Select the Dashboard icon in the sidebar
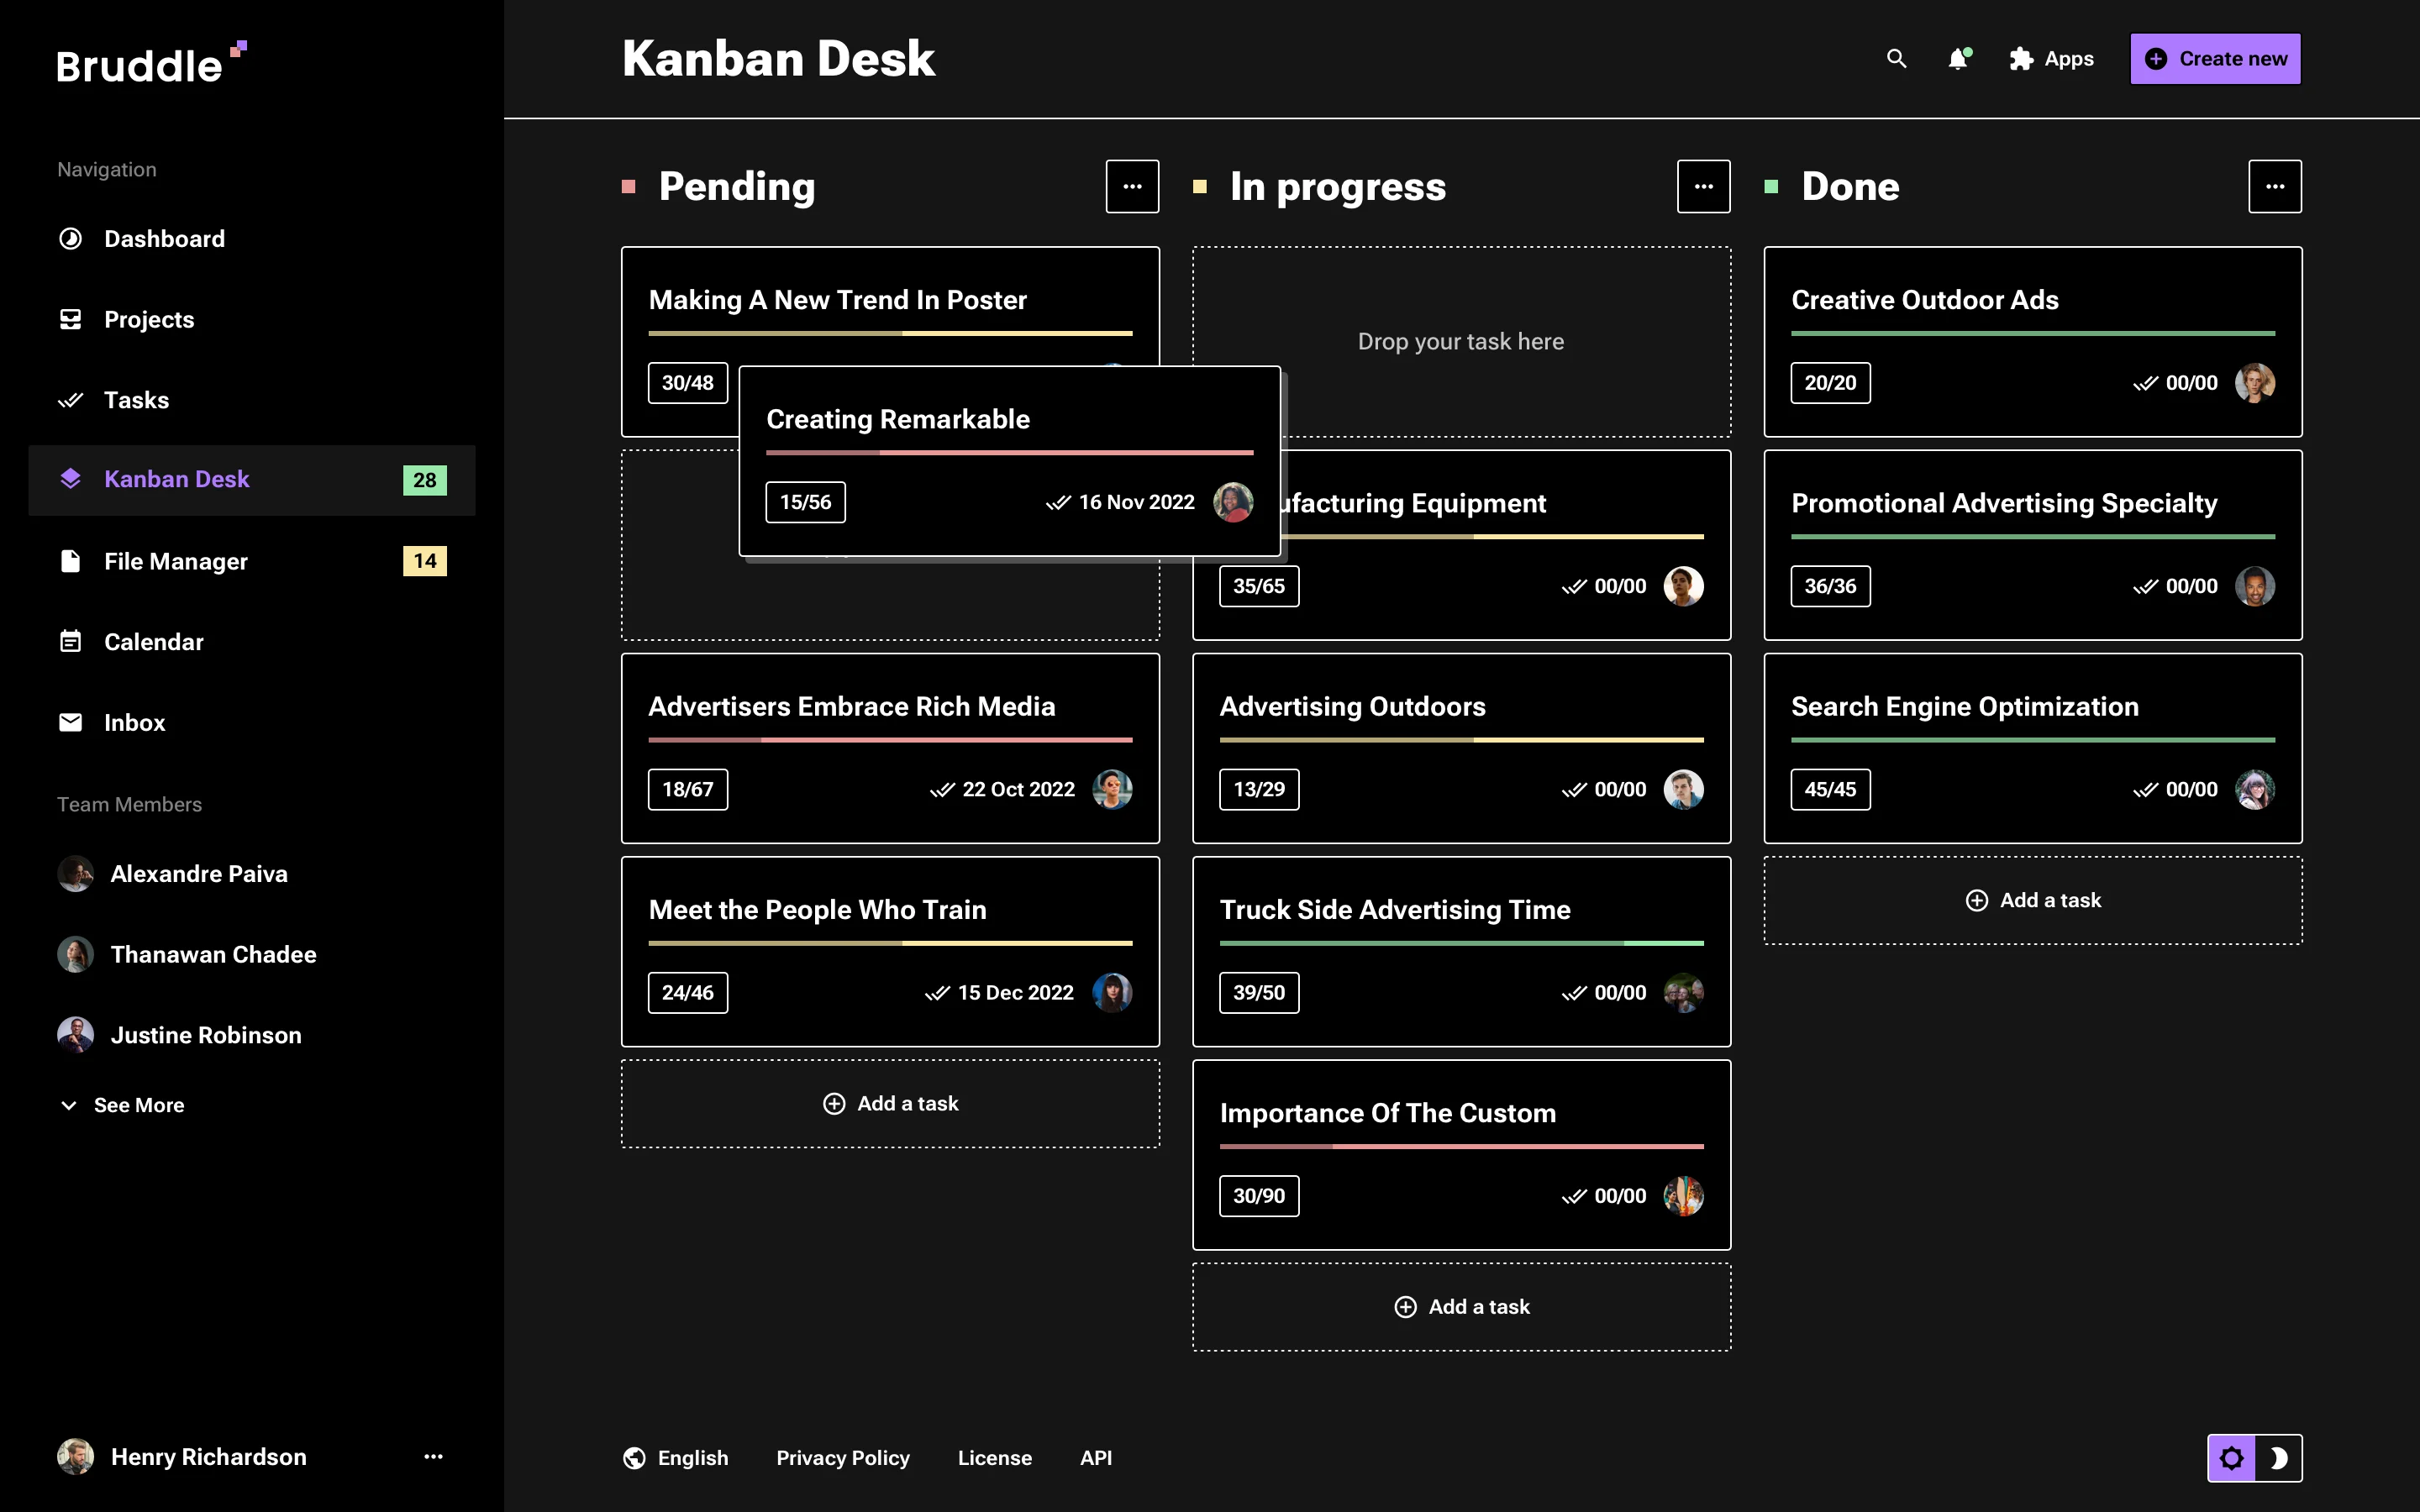The width and height of the screenshot is (2420, 1512). coord(70,238)
